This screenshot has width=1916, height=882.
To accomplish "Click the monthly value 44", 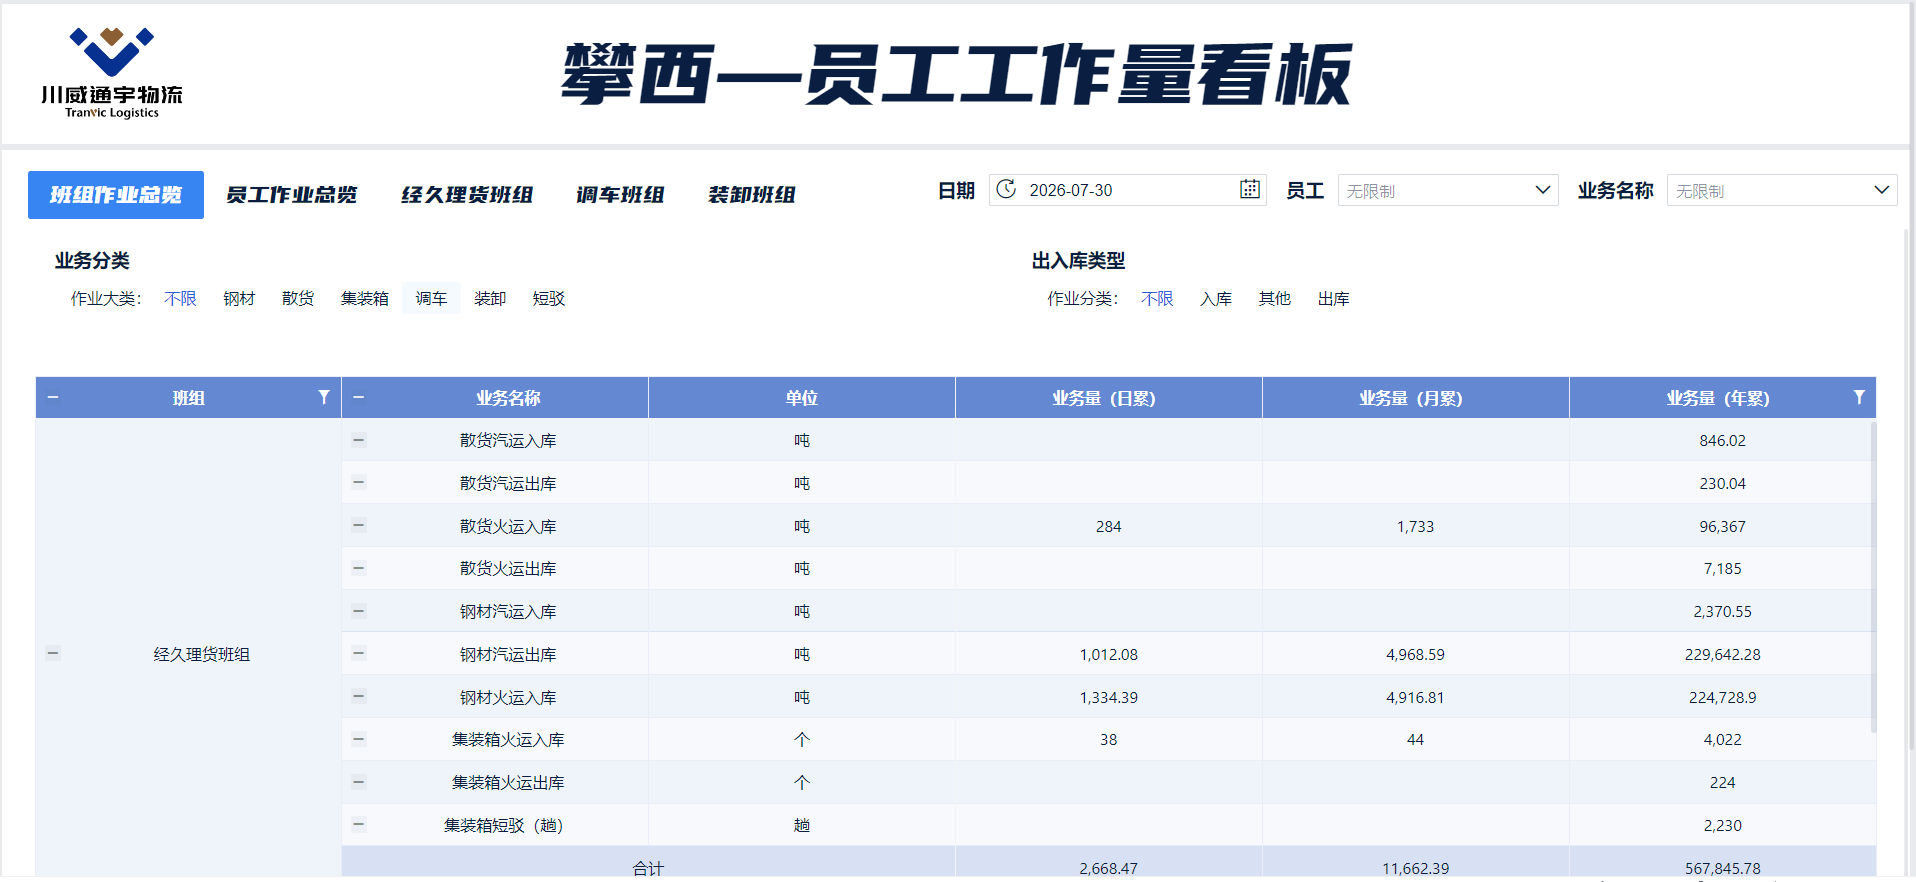I will point(1415,739).
